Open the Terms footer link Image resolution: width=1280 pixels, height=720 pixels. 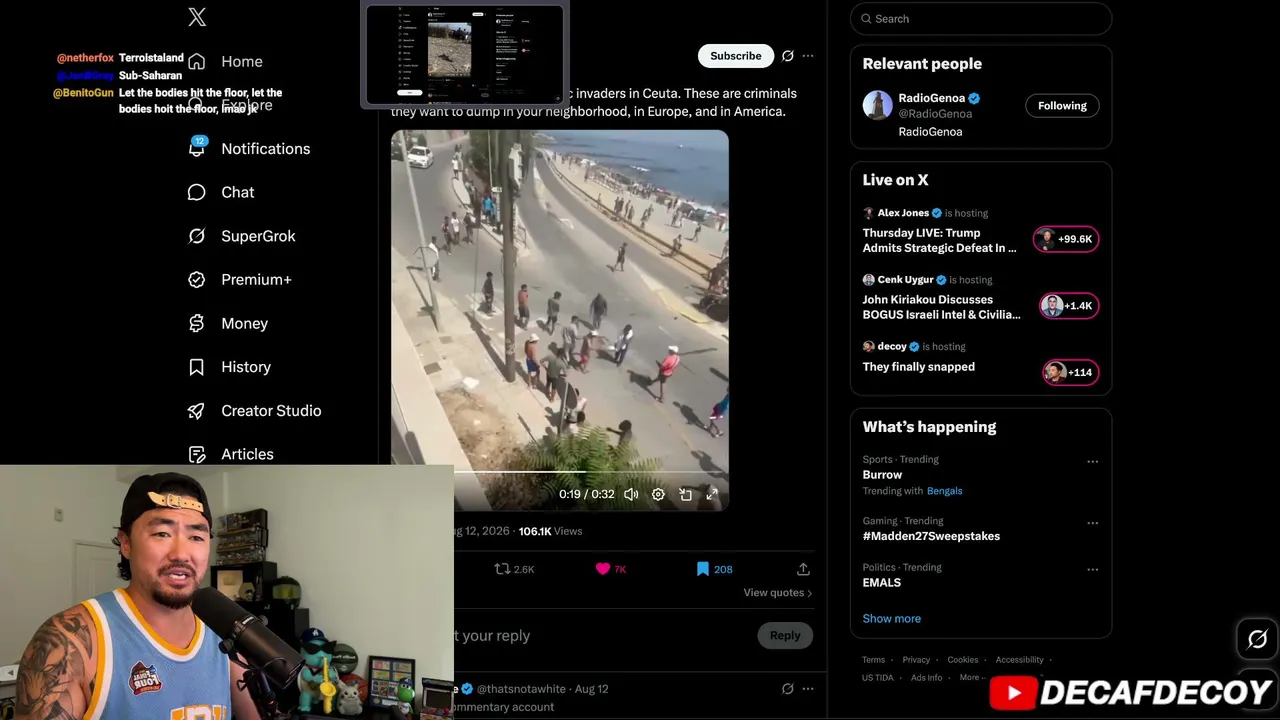tap(874, 660)
